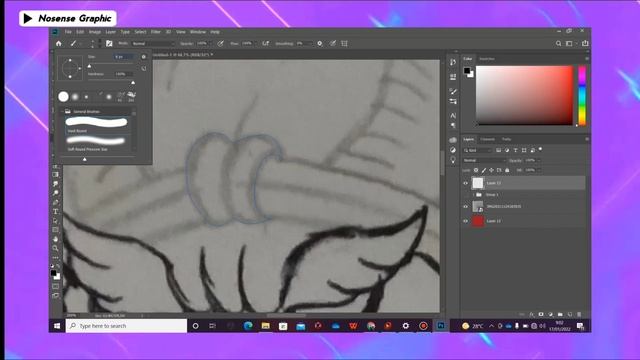Toggle Quick Mask mode icon in toolbox
The height and width of the screenshot is (360, 640).
[x=56, y=287]
